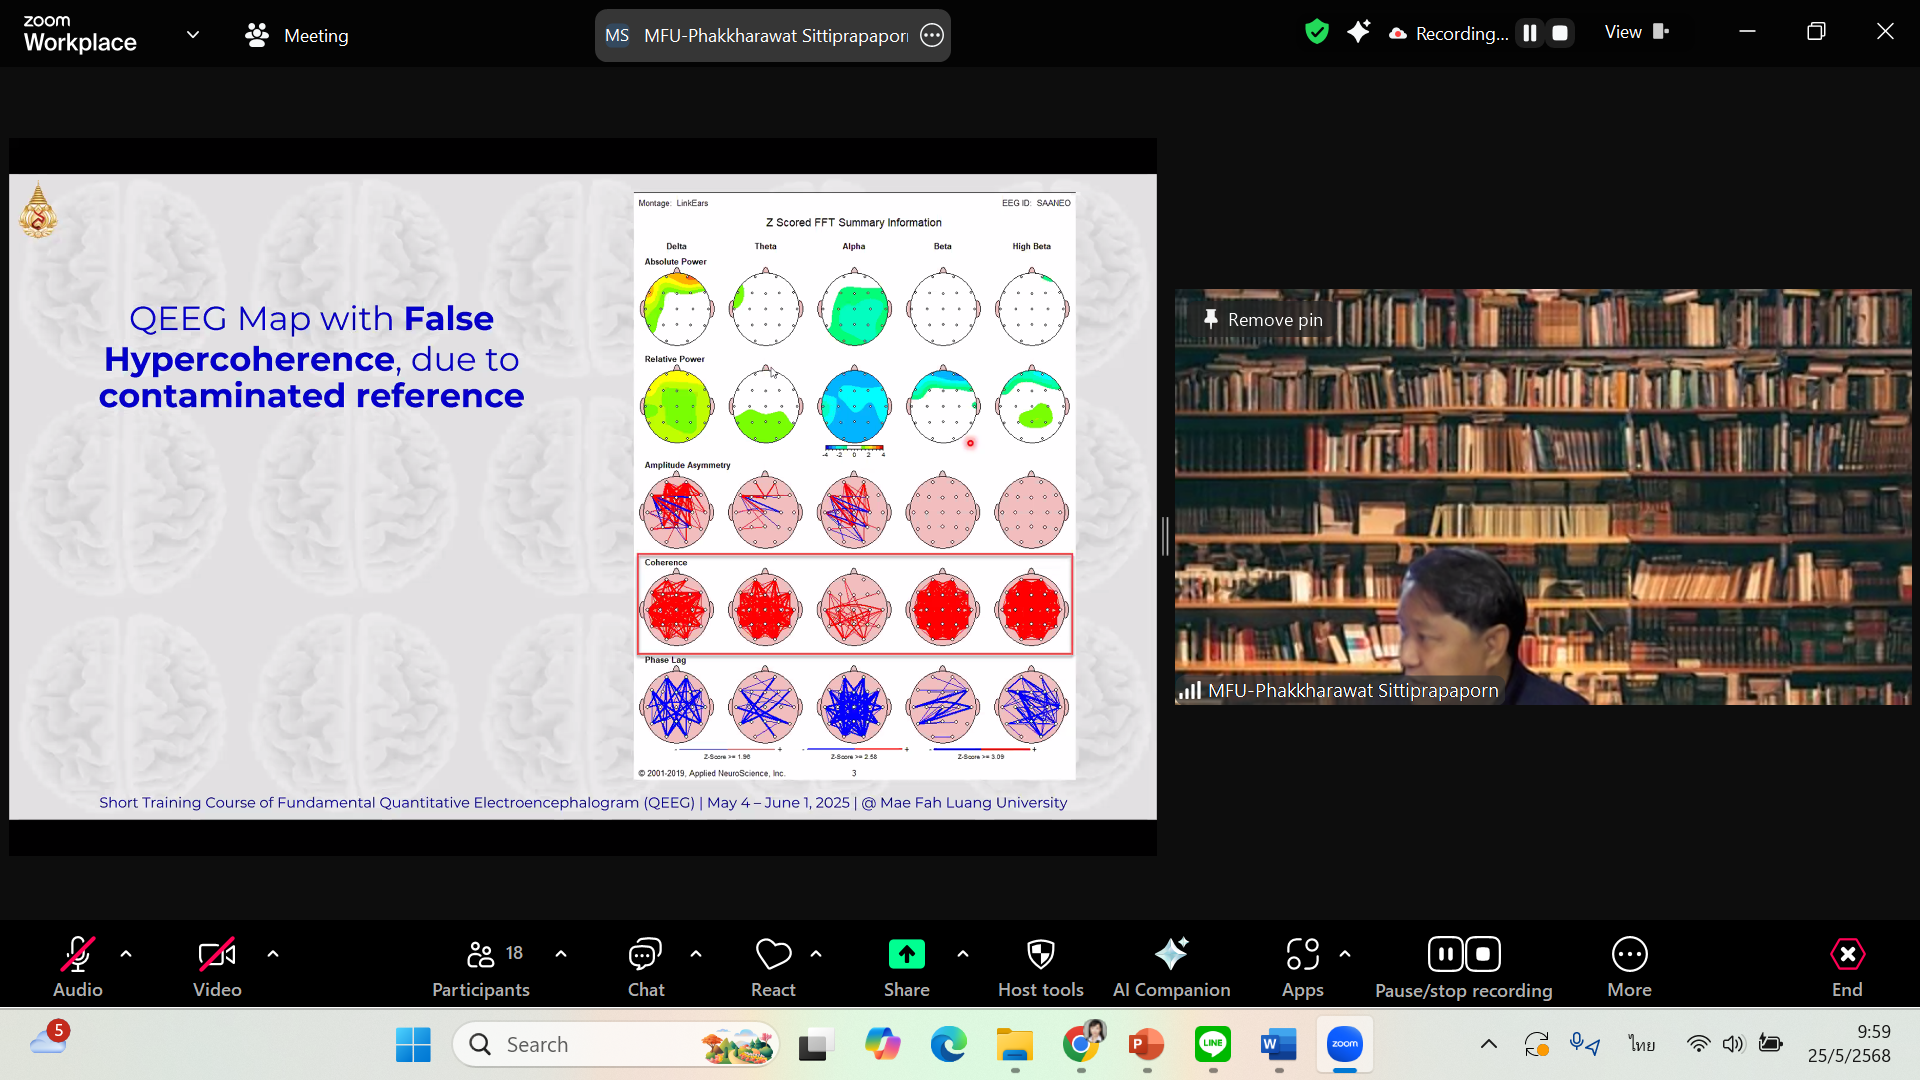This screenshot has height=1080, width=1920.
Task: Click the green encryption shield icon
Action: pyautogui.click(x=1316, y=32)
